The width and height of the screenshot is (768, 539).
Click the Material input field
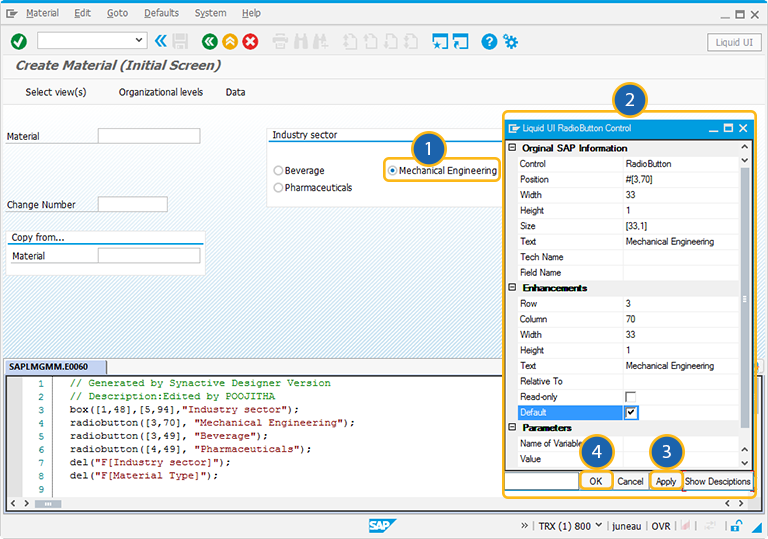(x=149, y=136)
